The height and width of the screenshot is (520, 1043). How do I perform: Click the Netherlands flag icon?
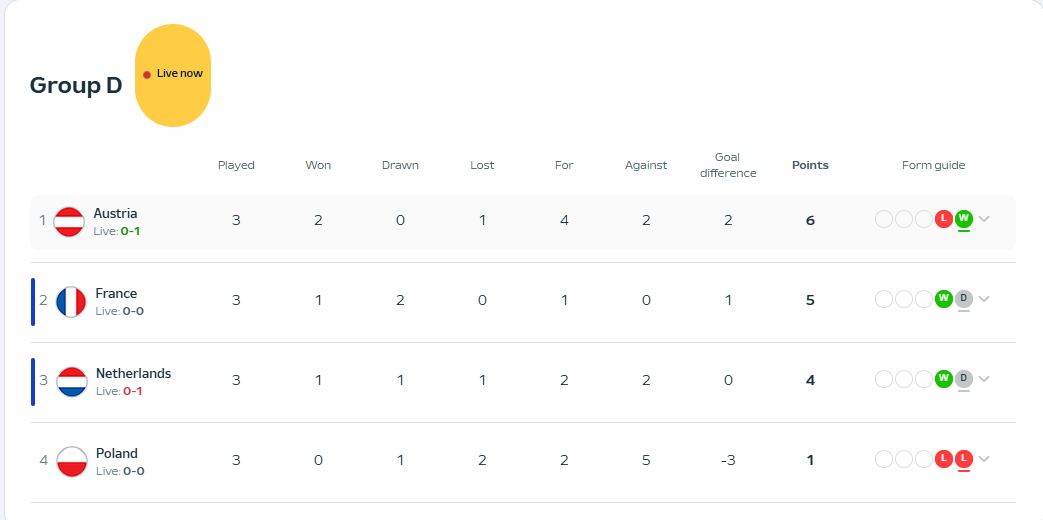[x=71, y=381]
